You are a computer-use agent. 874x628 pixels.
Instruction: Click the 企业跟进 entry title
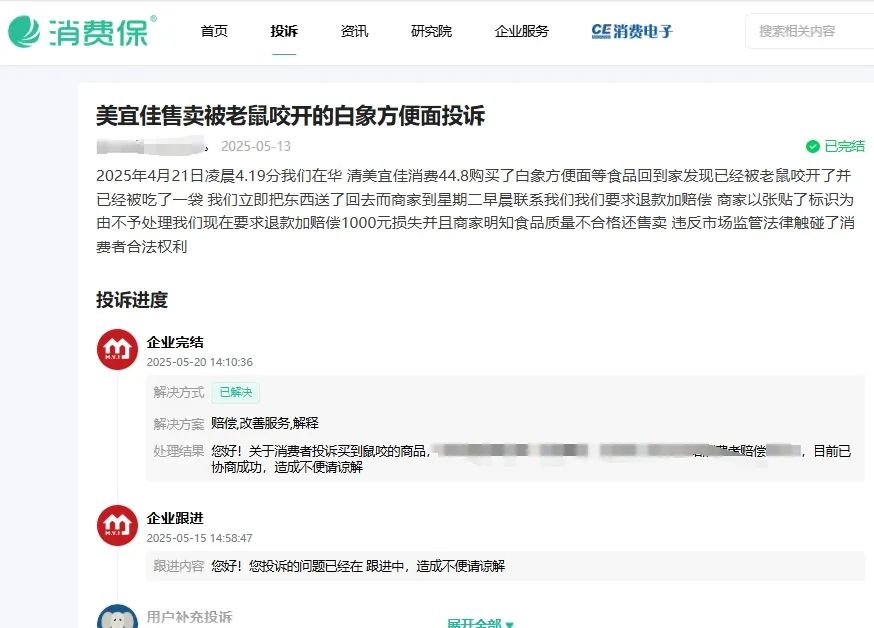coord(175,518)
